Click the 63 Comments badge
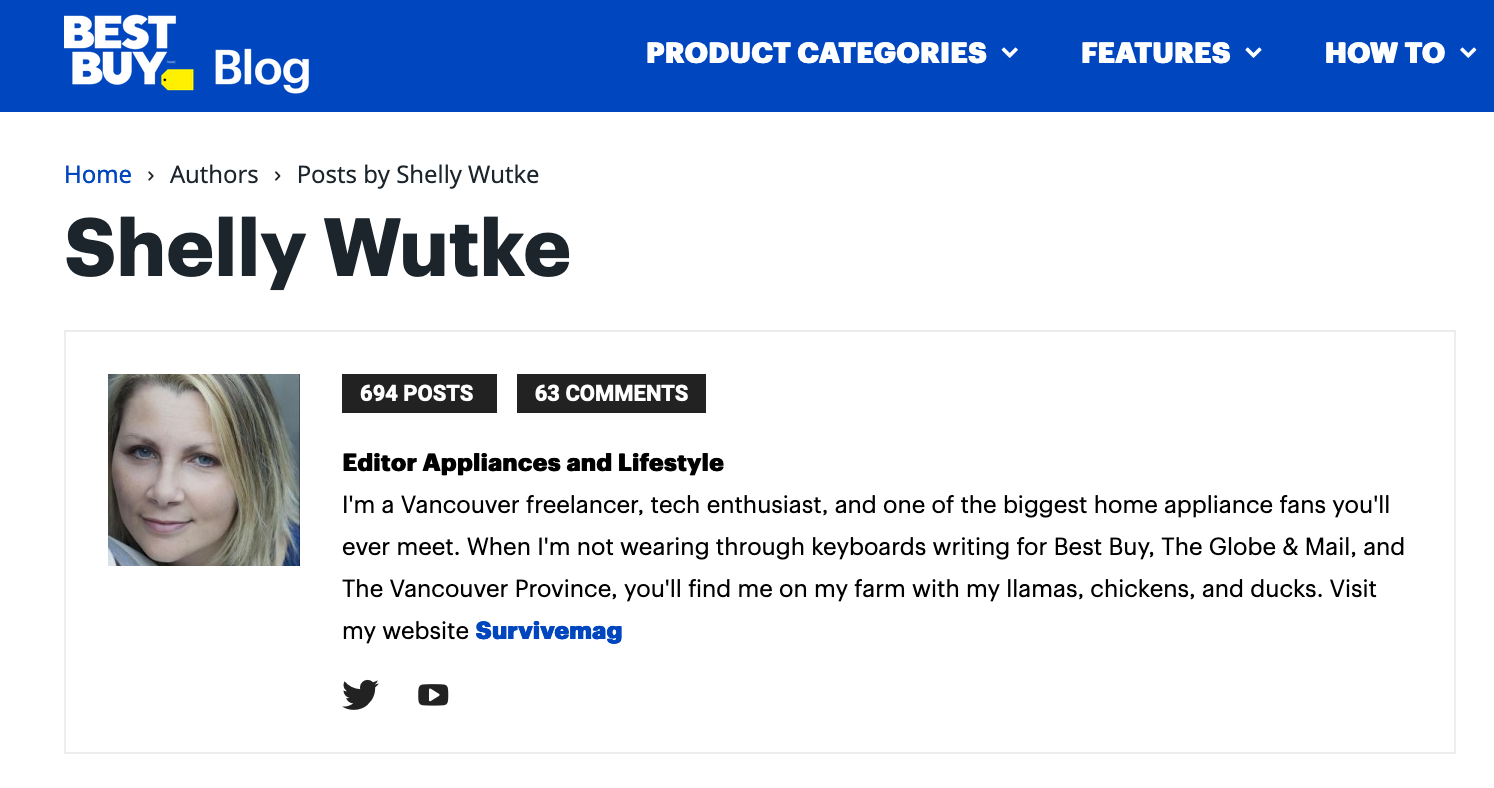This screenshot has height=788, width=1494. pyautogui.click(x=611, y=393)
